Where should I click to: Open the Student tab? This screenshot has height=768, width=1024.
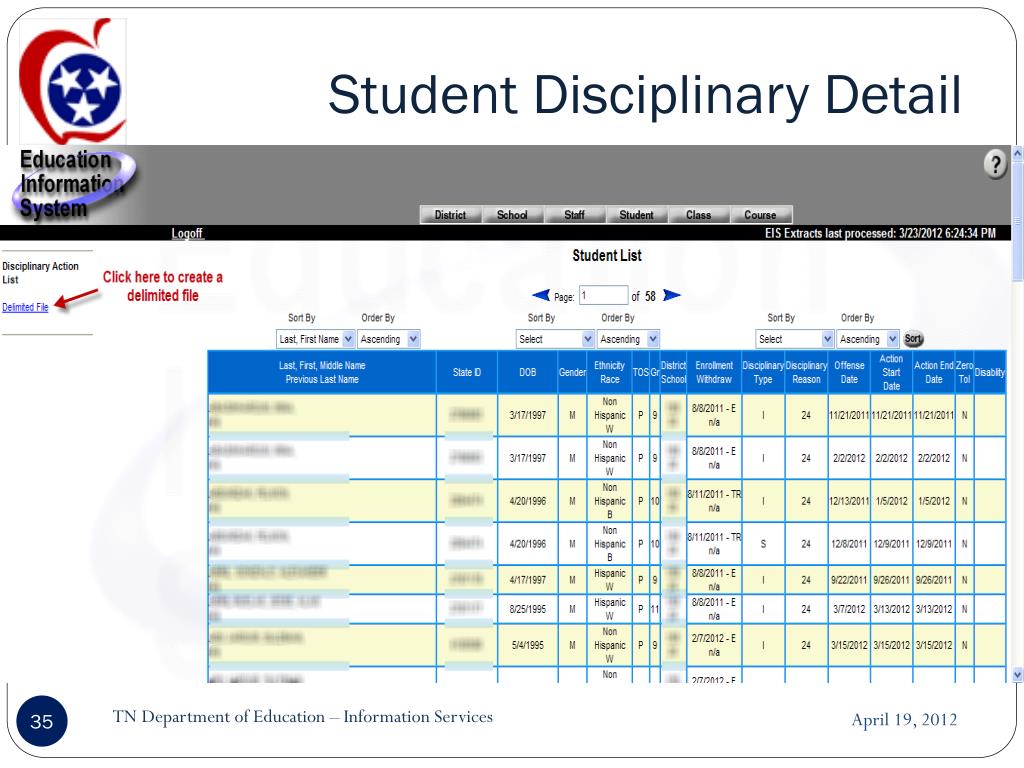(636, 215)
